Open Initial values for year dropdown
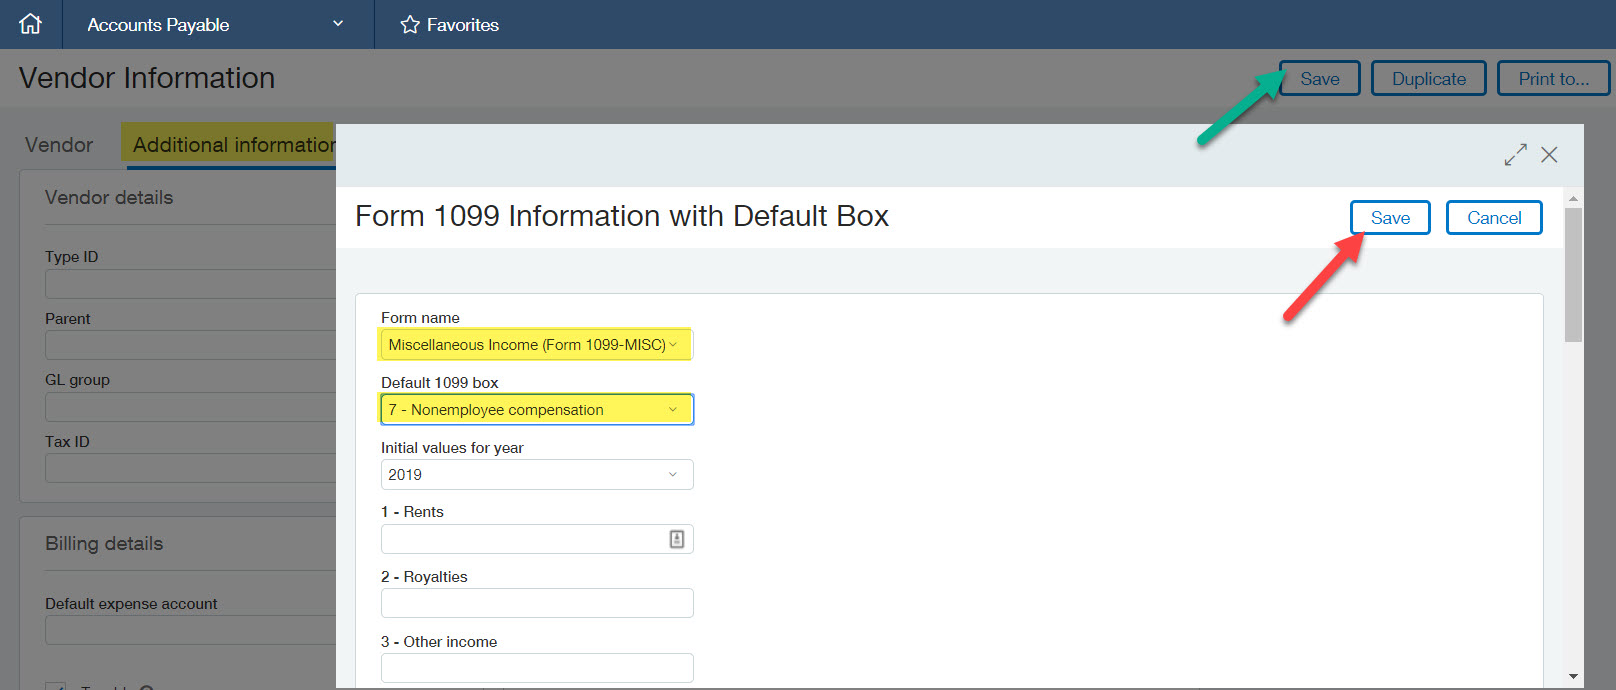This screenshot has width=1616, height=690. [x=536, y=475]
